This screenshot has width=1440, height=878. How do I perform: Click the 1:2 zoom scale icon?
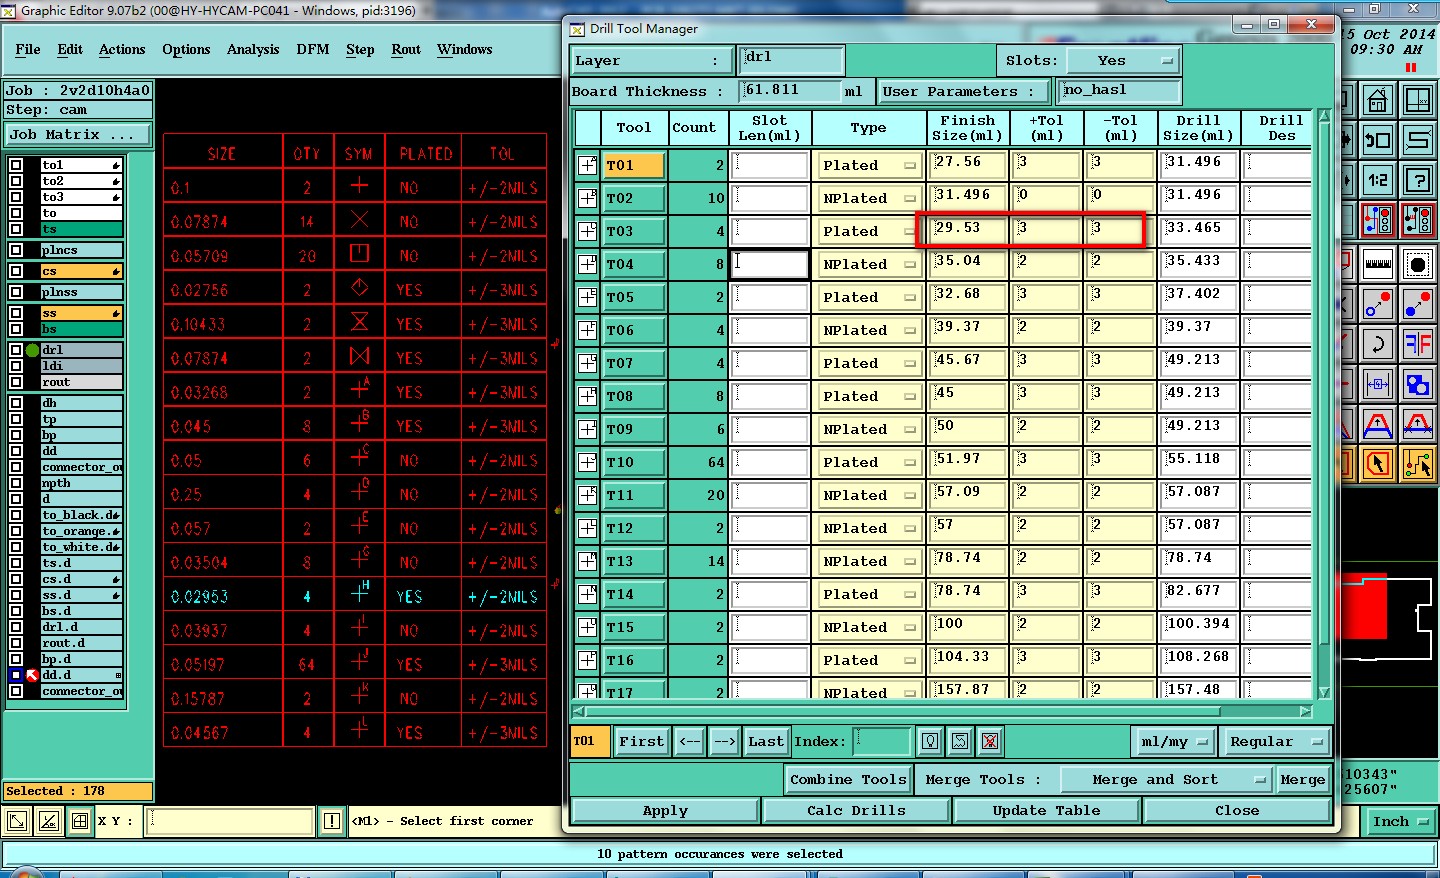tap(1377, 180)
